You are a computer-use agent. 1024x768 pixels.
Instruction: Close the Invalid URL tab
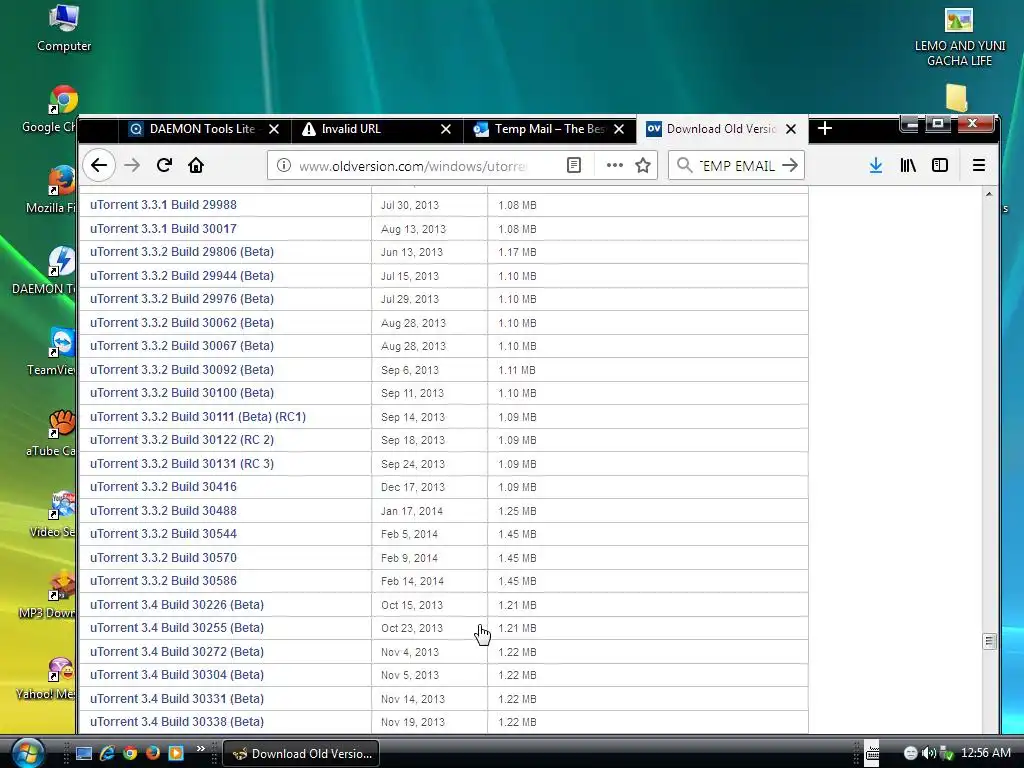[x=446, y=129]
